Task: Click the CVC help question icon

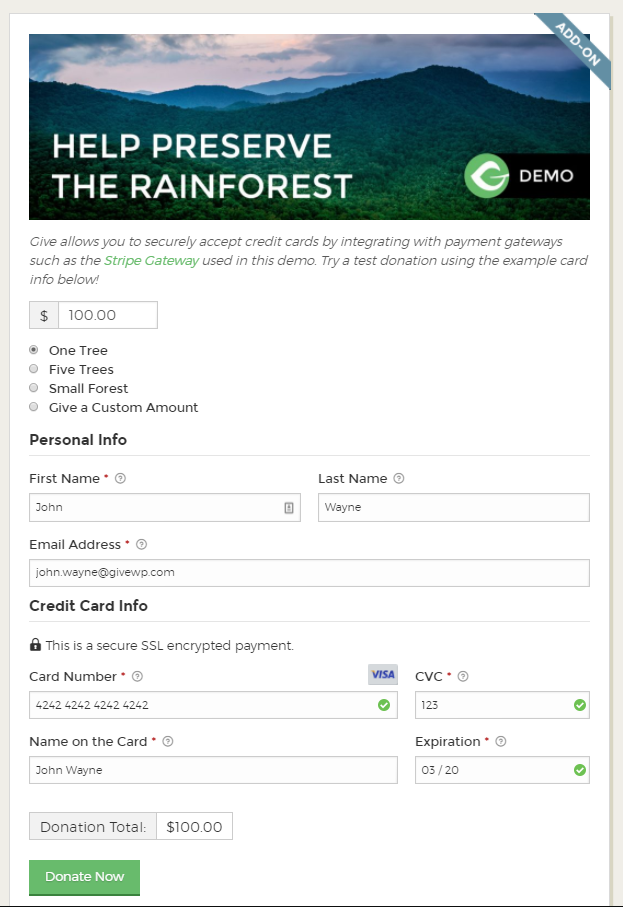Action: (x=463, y=676)
